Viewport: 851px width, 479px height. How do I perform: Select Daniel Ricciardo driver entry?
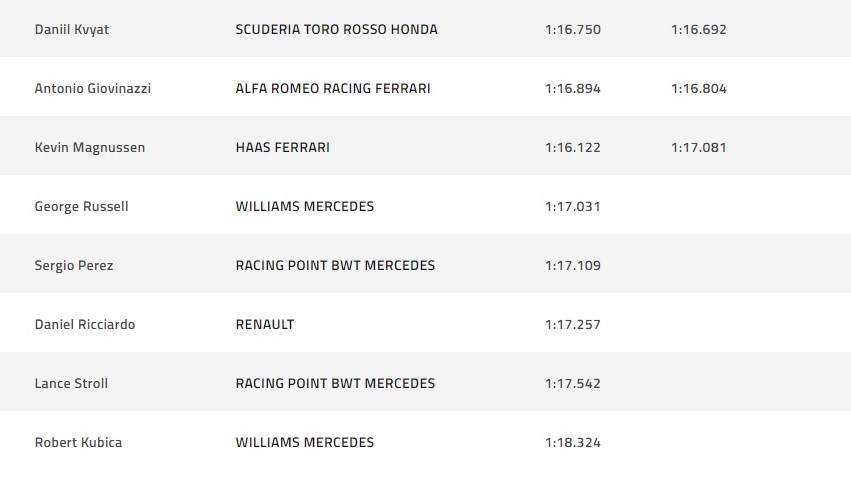pos(85,324)
